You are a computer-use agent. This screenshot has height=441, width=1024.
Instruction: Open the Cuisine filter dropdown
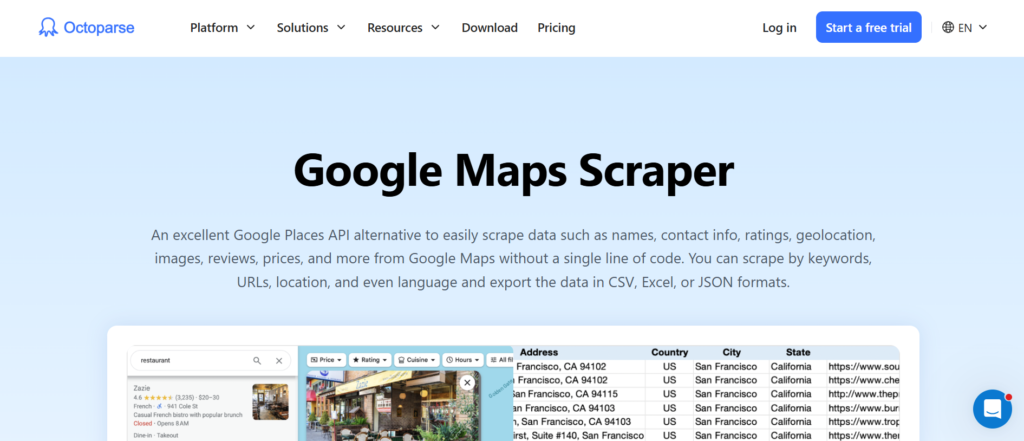coord(417,360)
